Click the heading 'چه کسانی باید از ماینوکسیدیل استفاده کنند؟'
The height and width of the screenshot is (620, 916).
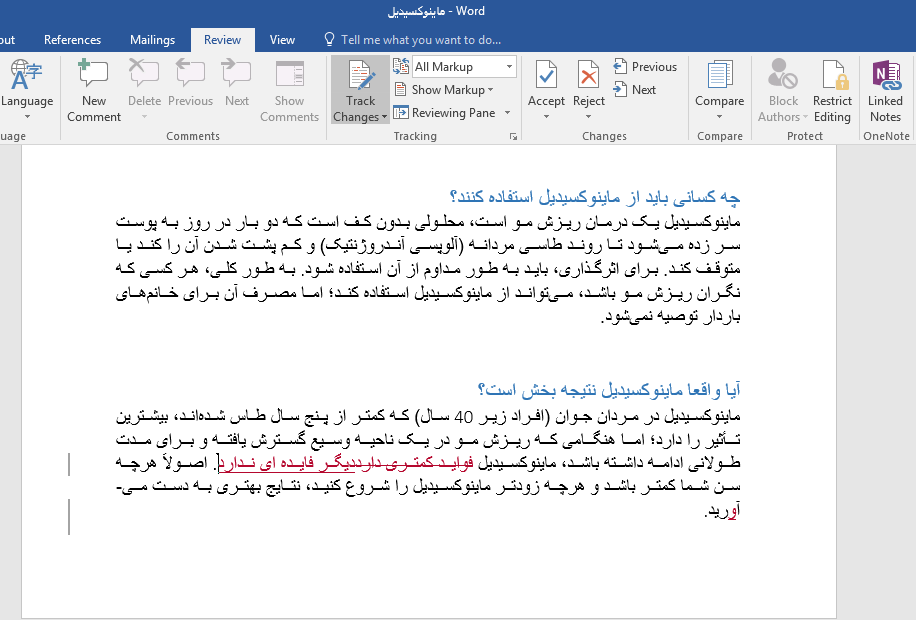(x=595, y=197)
